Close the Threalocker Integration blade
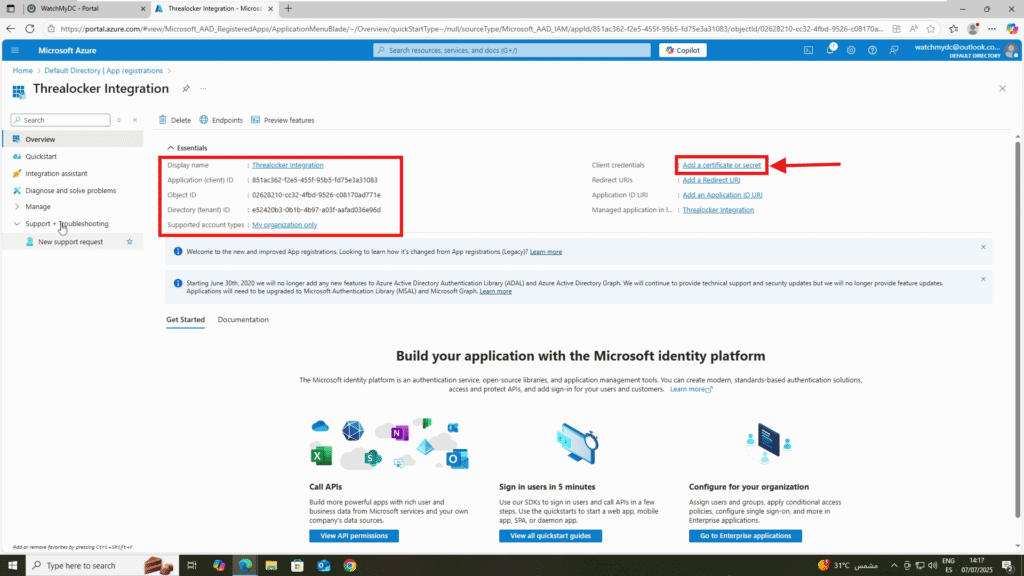 tap(1002, 89)
